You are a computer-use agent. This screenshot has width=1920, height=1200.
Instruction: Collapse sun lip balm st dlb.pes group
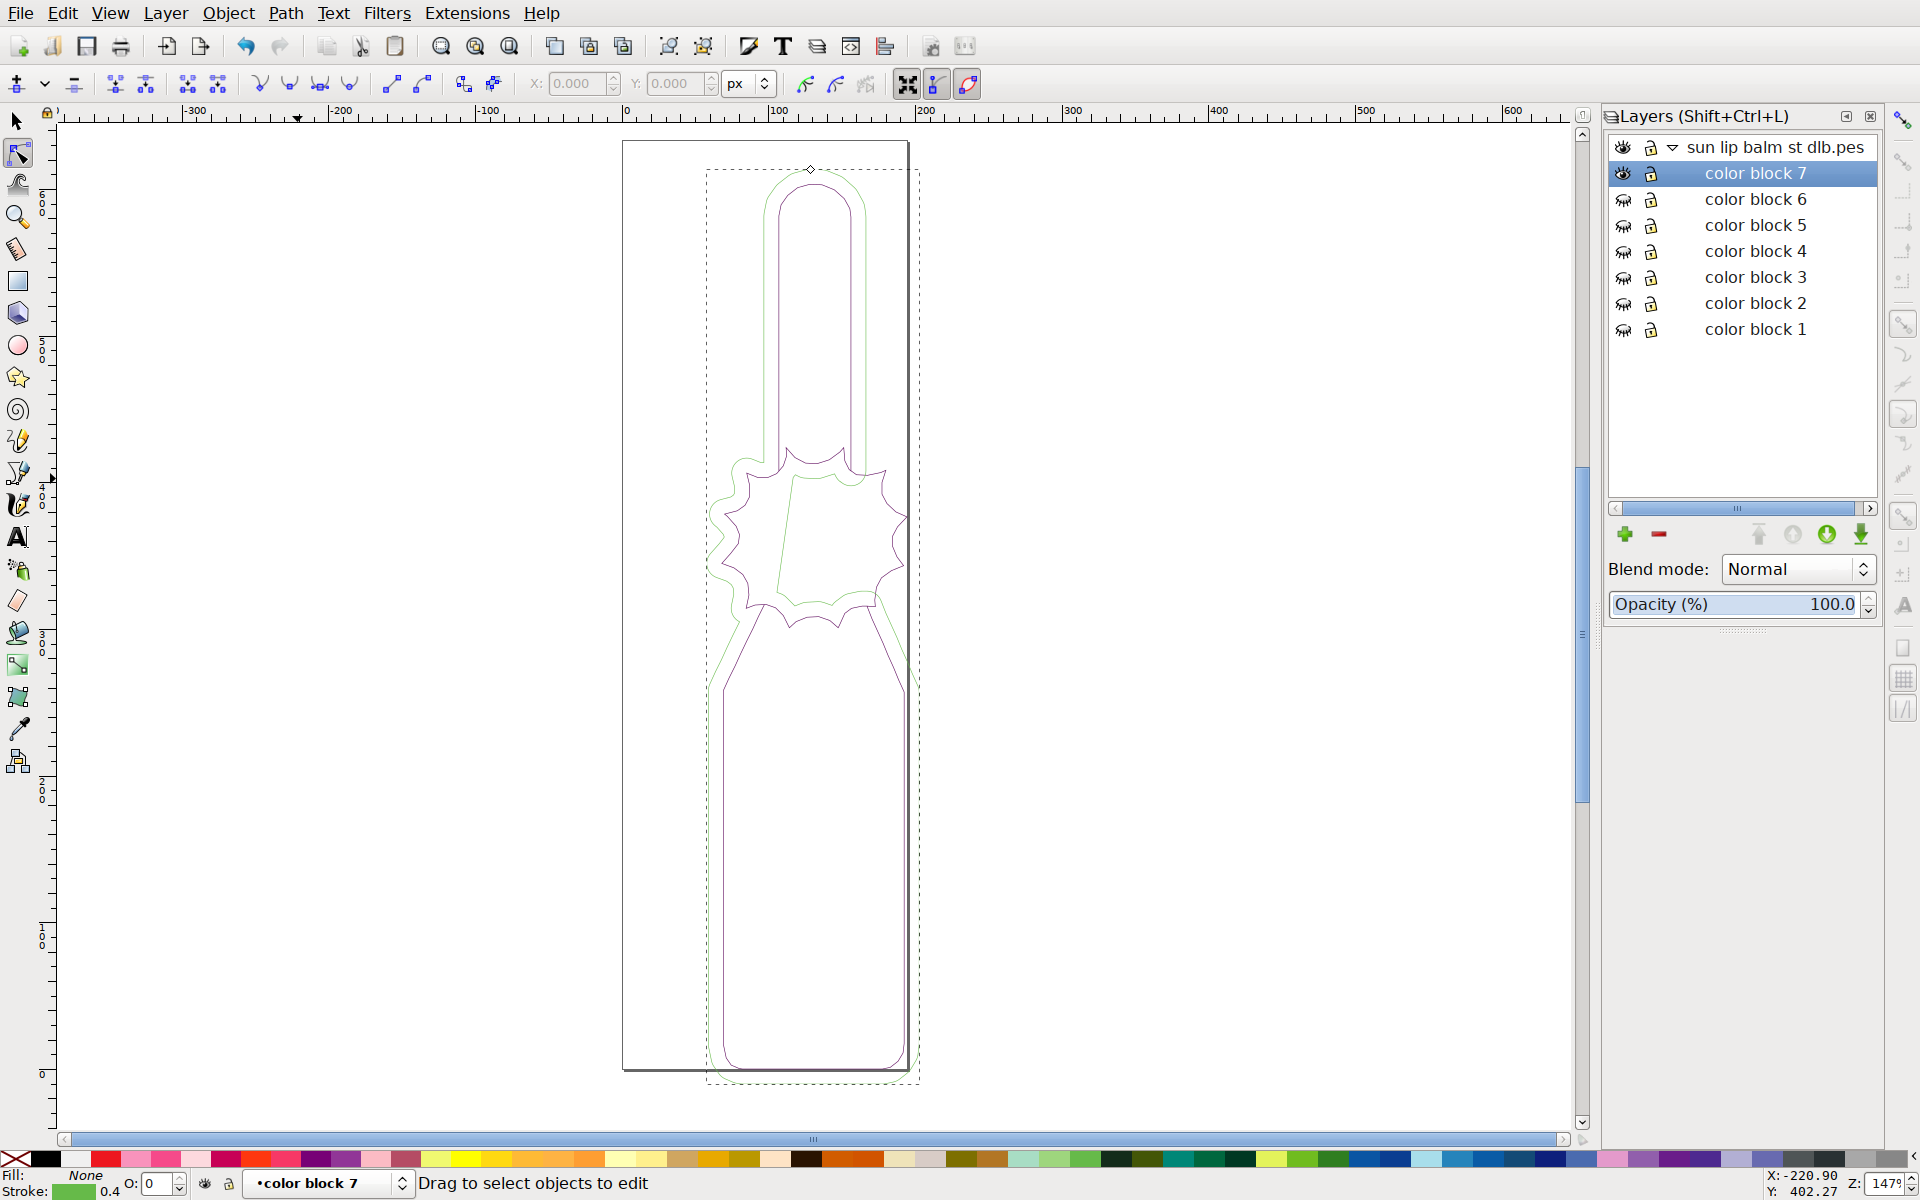tap(1672, 148)
